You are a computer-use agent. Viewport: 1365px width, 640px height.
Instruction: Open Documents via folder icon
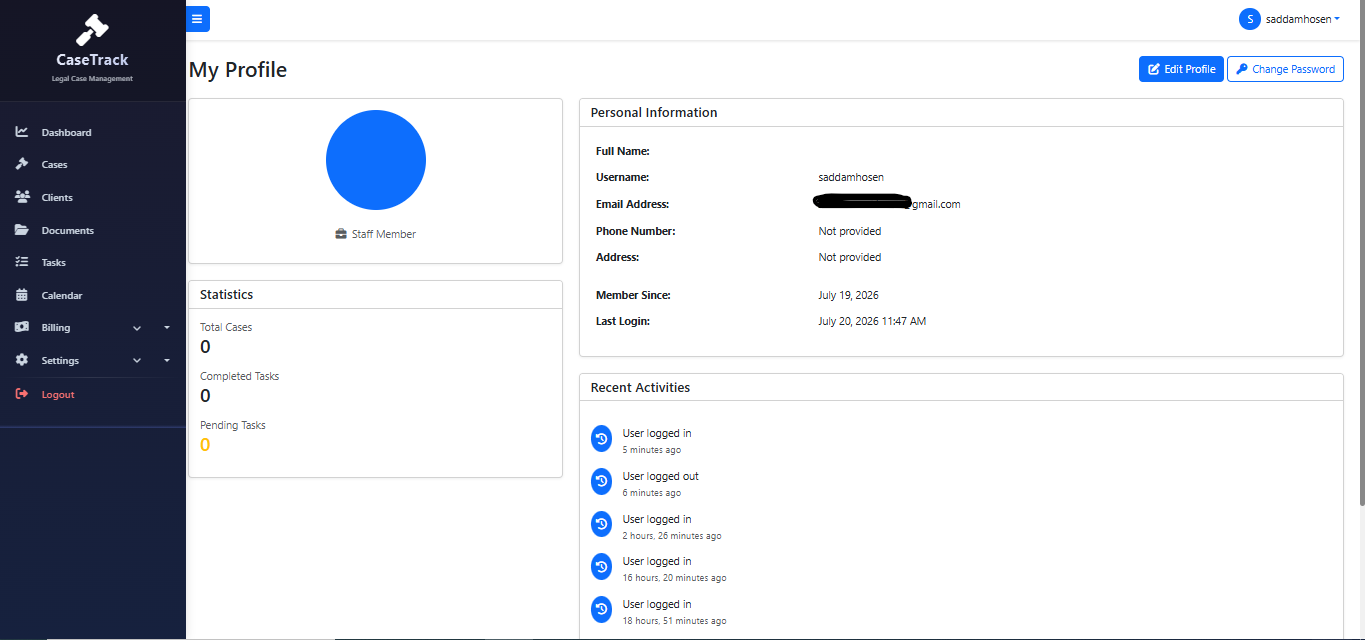coord(22,230)
